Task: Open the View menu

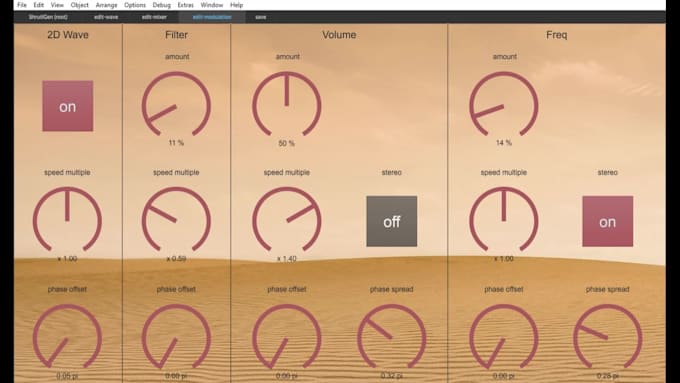Action: tap(57, 5)
